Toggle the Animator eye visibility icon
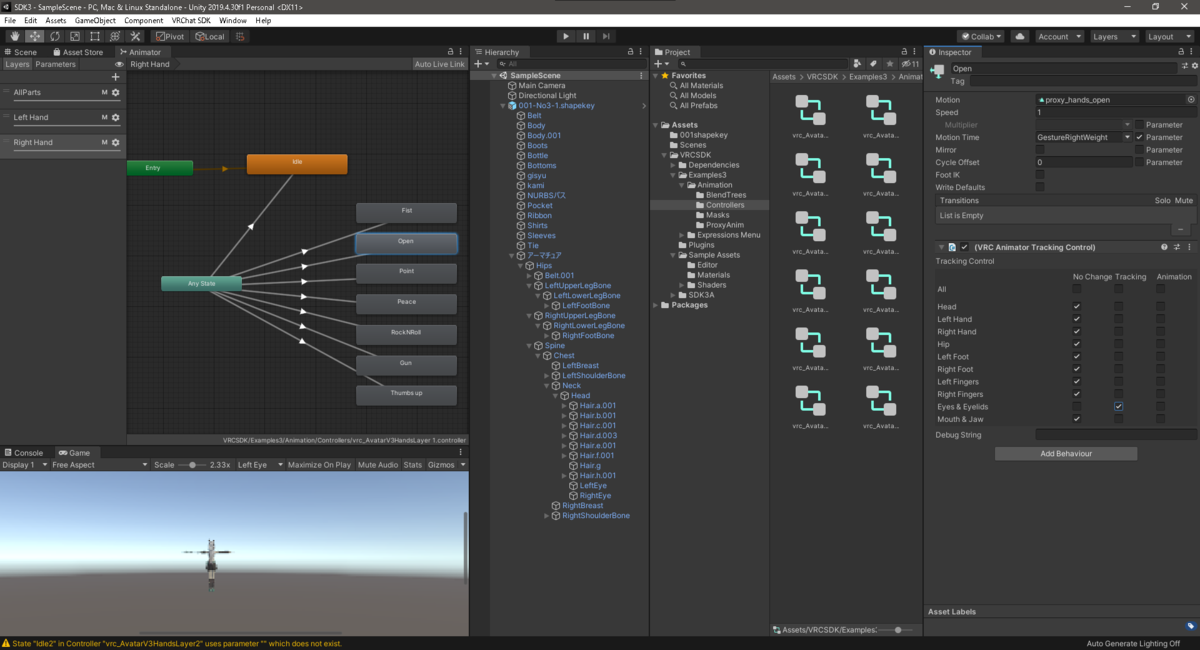This screenshot has width=1200, height=650. [x=119, y=64]
